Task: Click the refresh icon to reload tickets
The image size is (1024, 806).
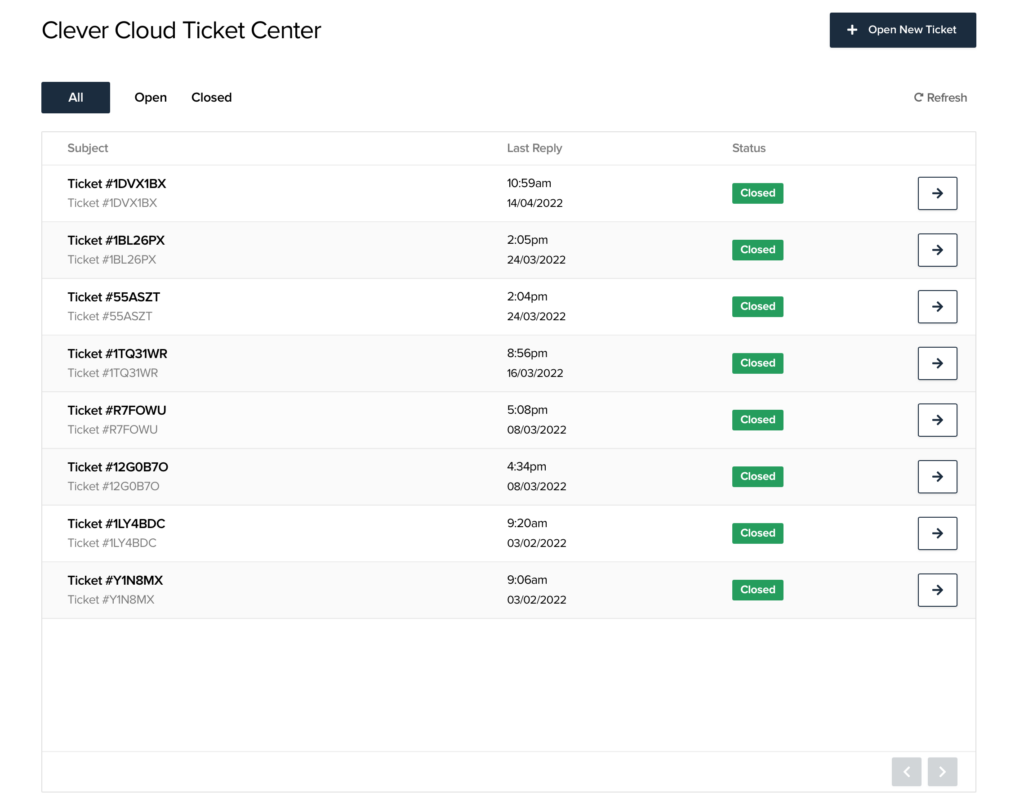Action: tap(918, 97)
